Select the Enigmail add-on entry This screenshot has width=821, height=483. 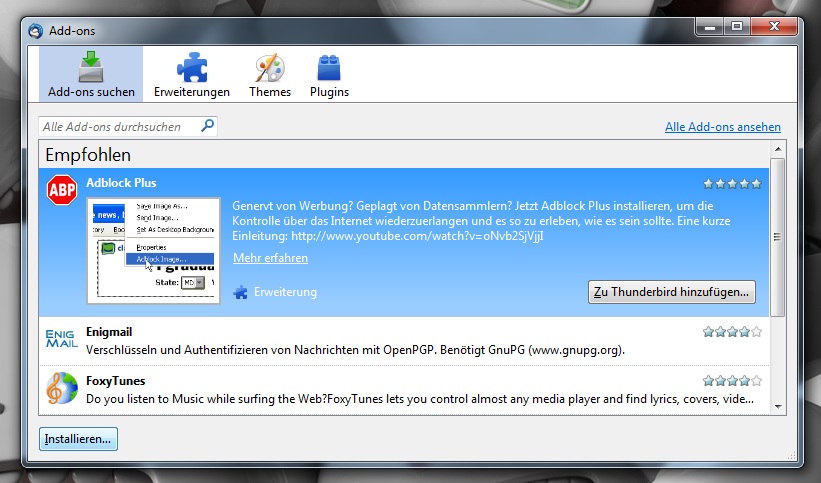[x=404, y=341]
